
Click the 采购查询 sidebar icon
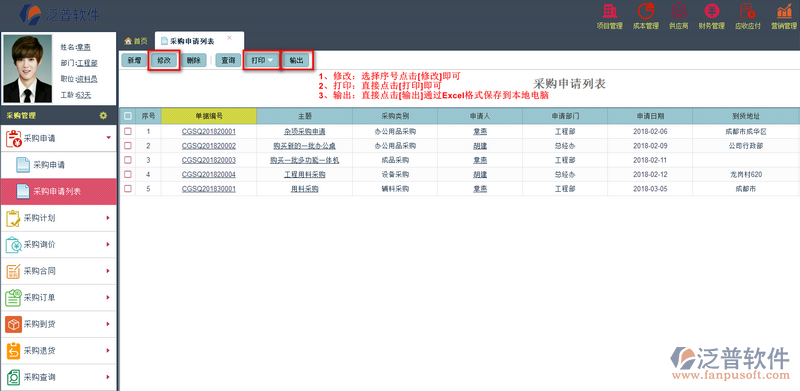click(13, 377)
